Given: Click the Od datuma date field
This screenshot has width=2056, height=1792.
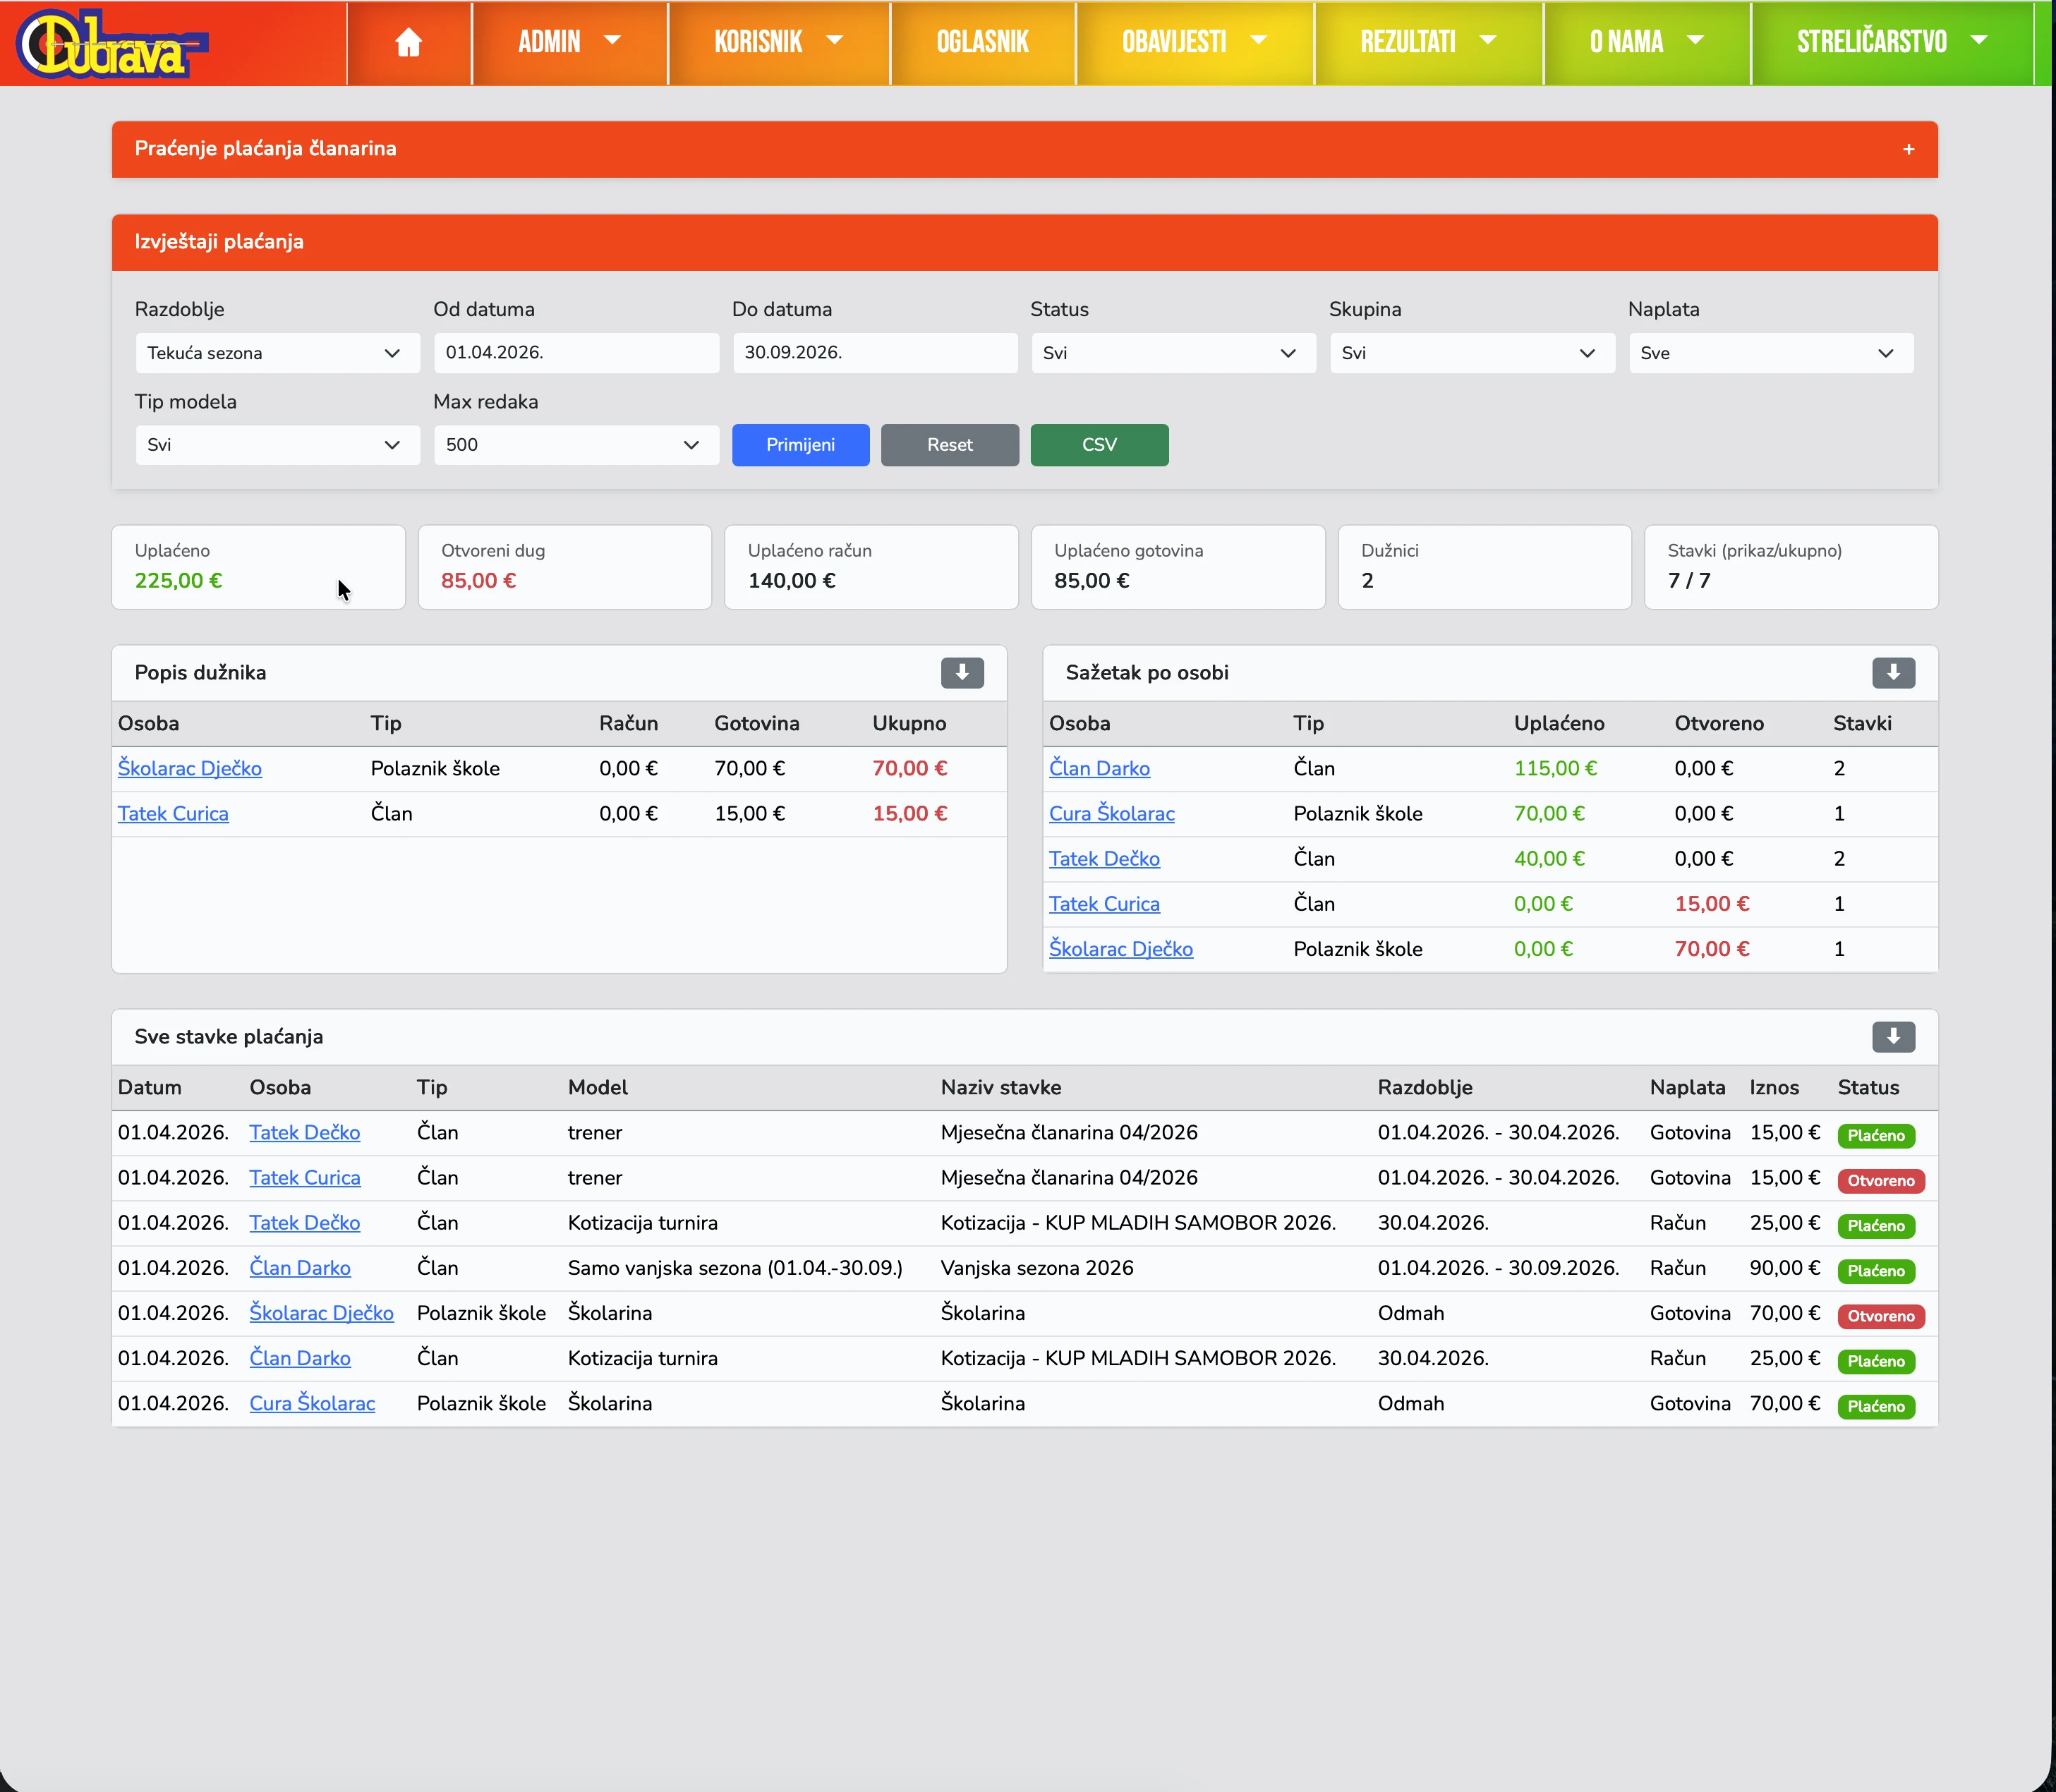Looking at the screenshot, I should pyautogui.click(x=575, y=353).
